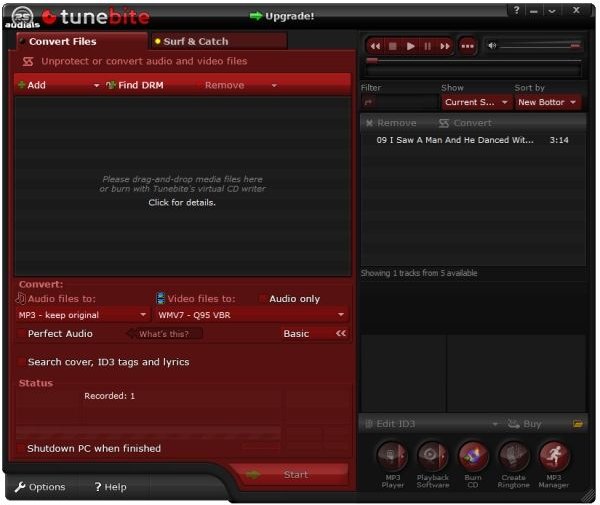Click Showing 1 tracks from 5 available
Image resolution: width=600 pixels, height=505 pixels.
(419, 273)
